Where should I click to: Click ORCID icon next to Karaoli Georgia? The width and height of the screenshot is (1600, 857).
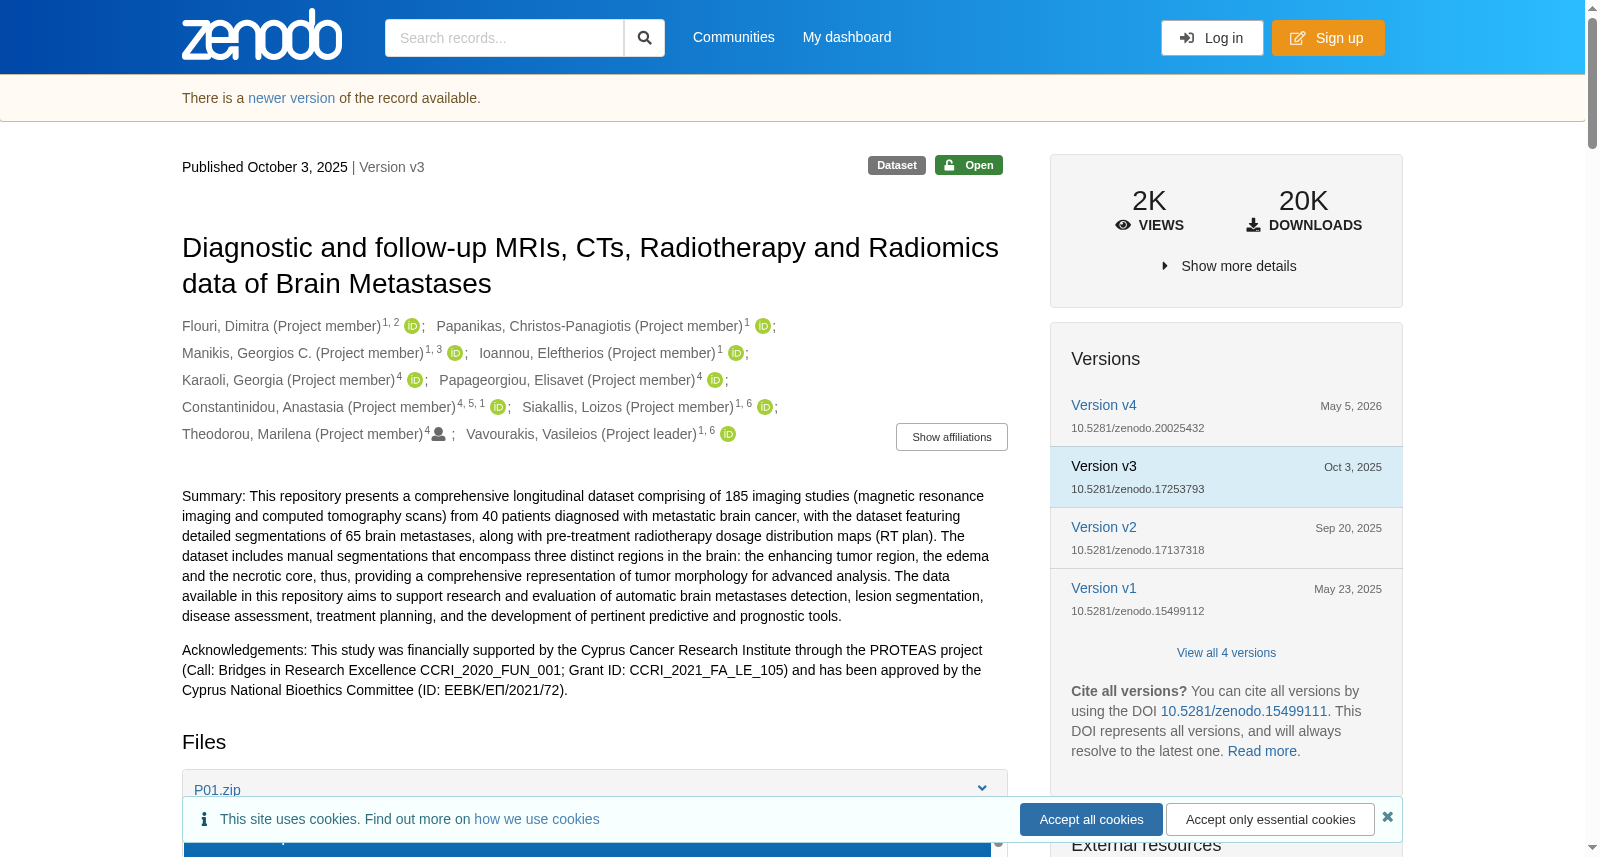pyautogui.click(x=415, y=380)
